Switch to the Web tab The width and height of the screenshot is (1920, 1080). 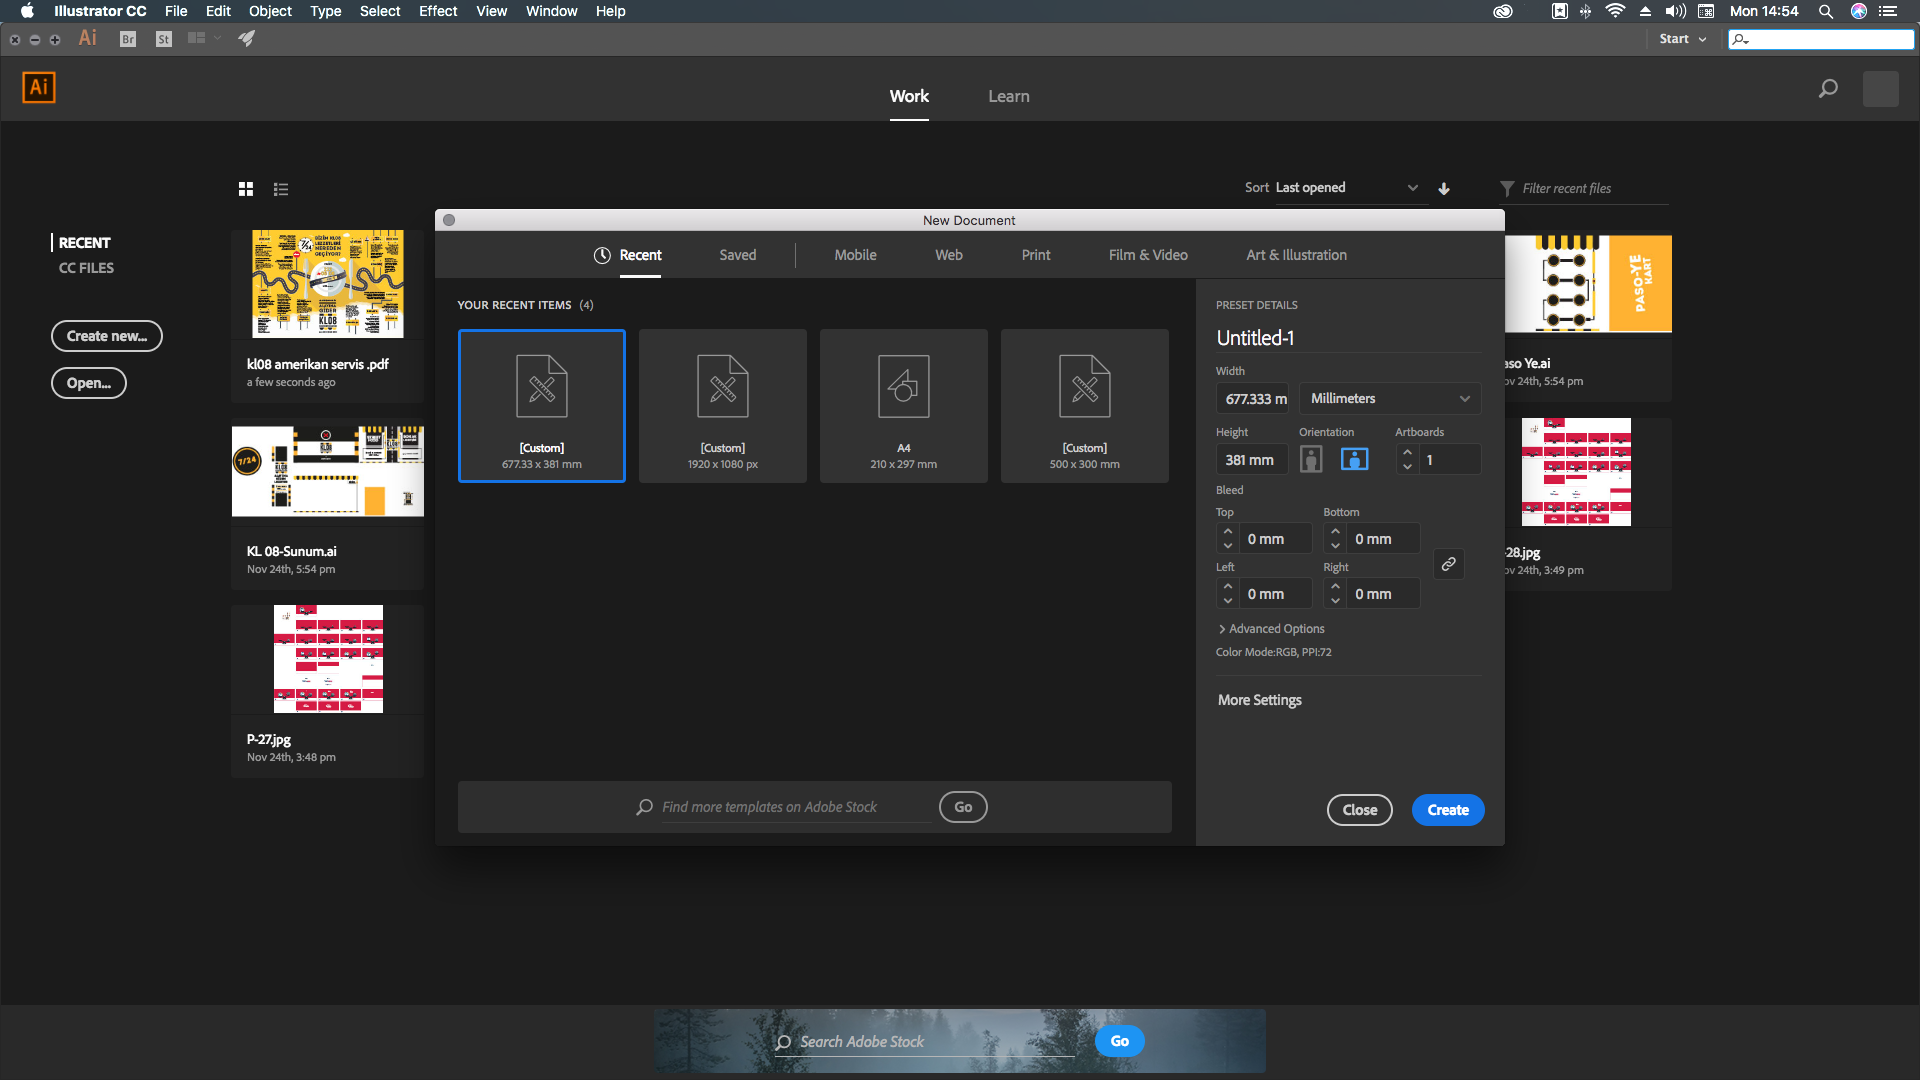point(949,255)
